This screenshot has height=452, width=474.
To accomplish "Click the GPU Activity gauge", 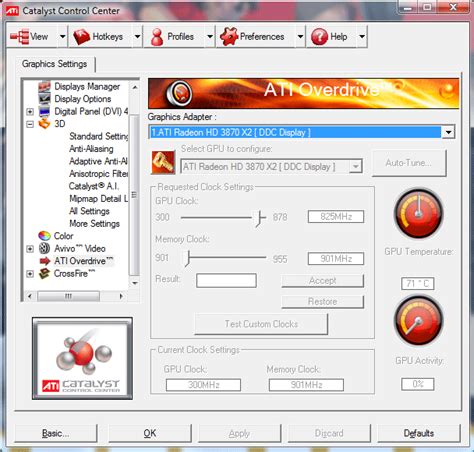I will (x=419, y=321).
